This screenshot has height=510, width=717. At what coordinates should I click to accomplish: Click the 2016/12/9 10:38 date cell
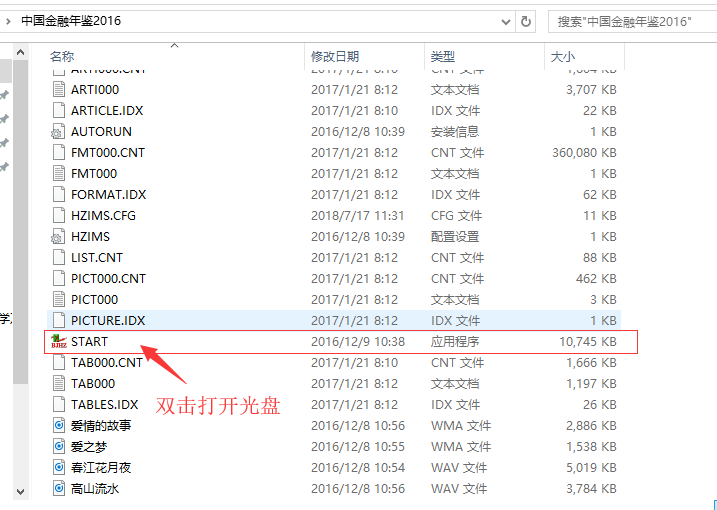[x=358, y=342]
